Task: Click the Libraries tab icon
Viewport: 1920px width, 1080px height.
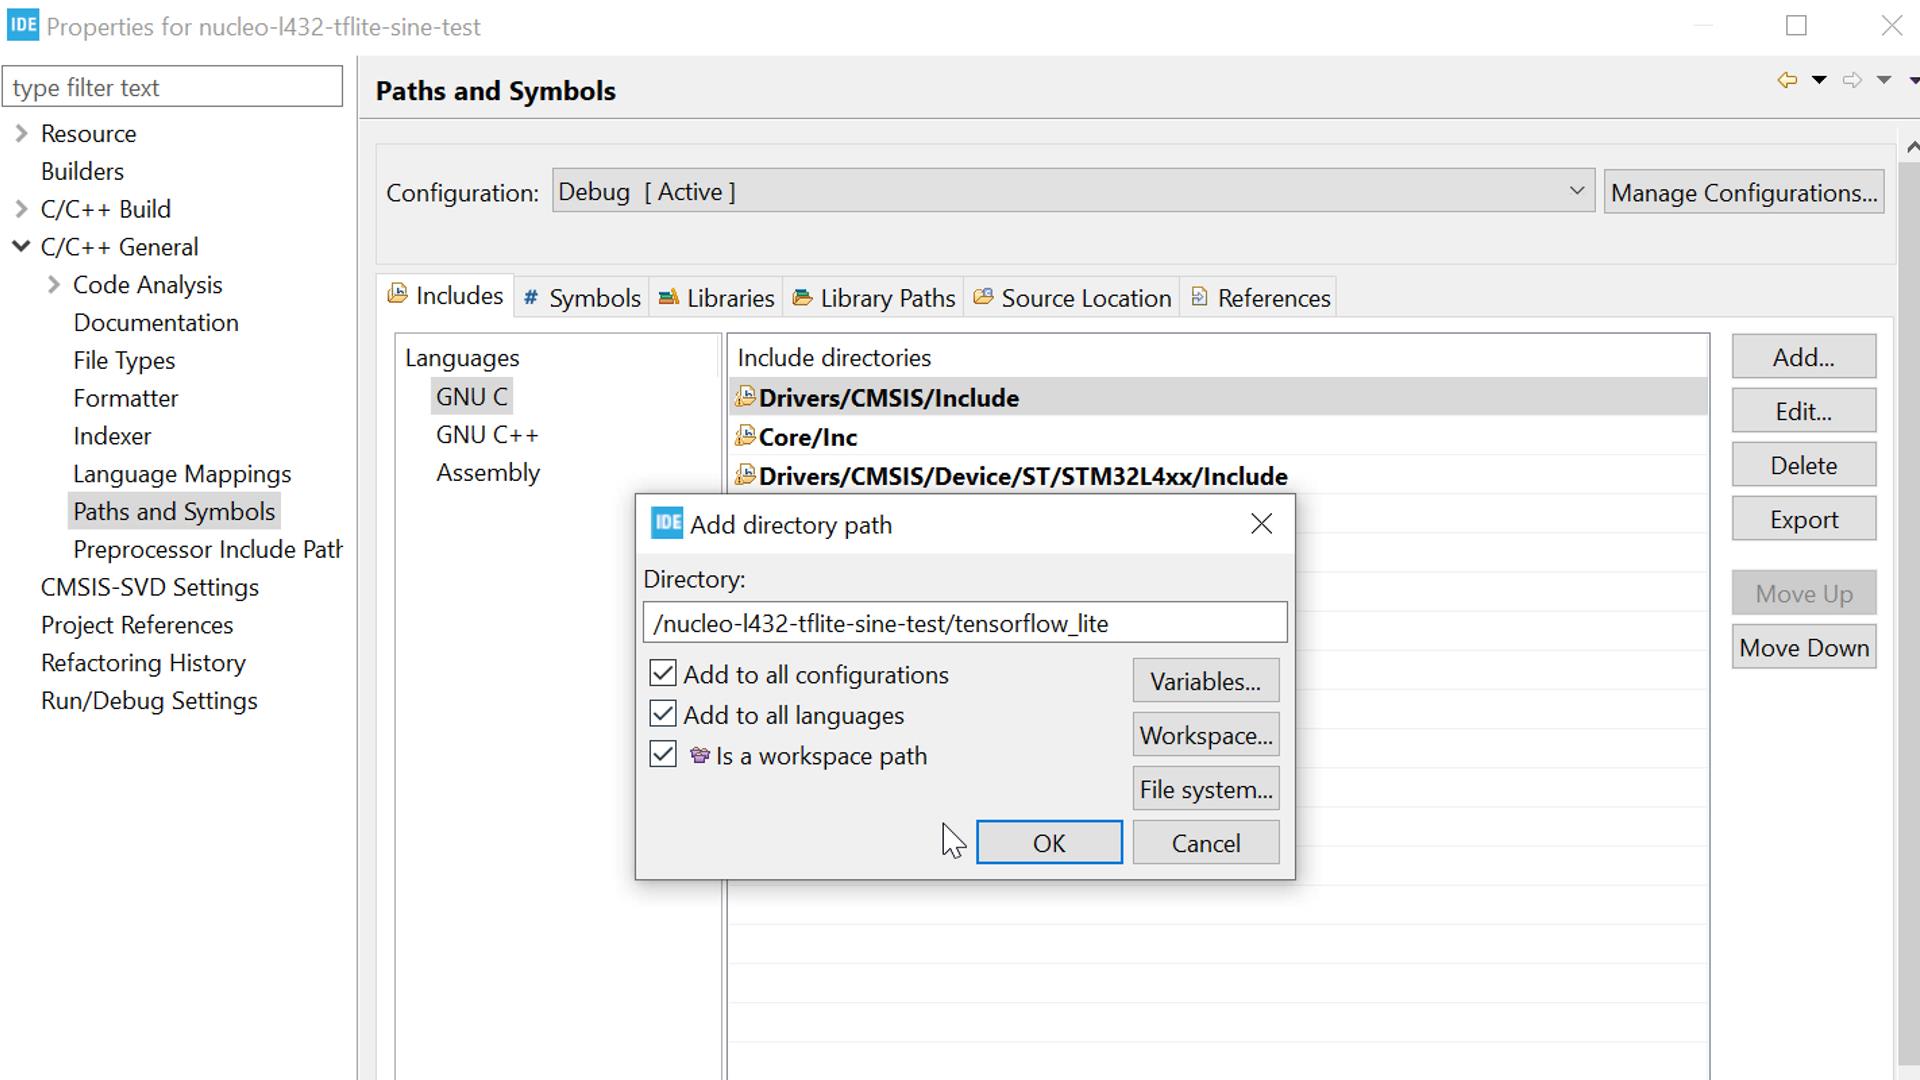Action: tap(669, 297)
